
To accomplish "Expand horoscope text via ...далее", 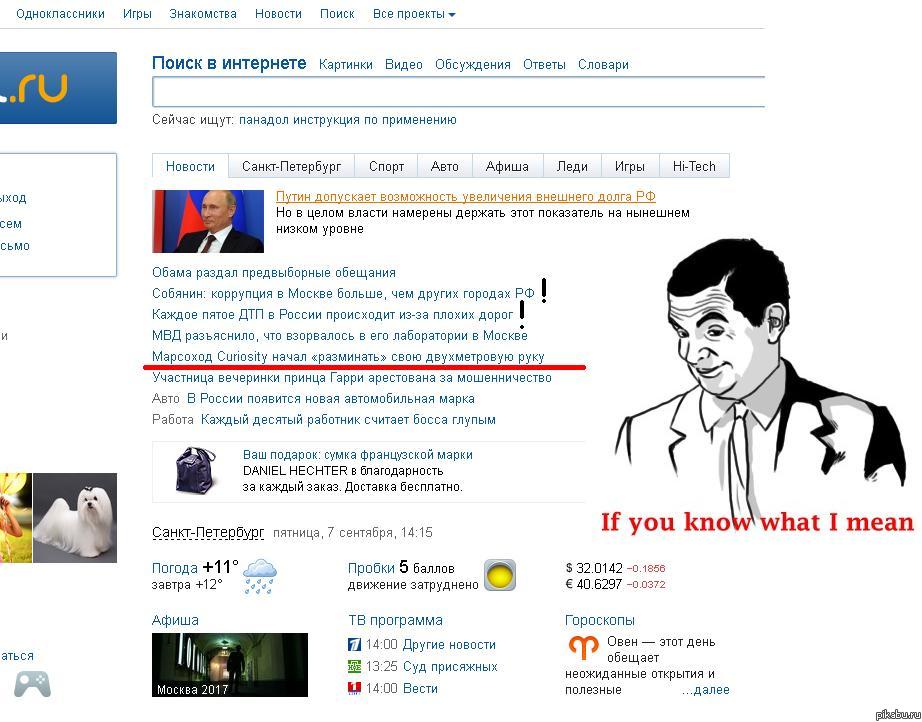I will pos(705,690).
